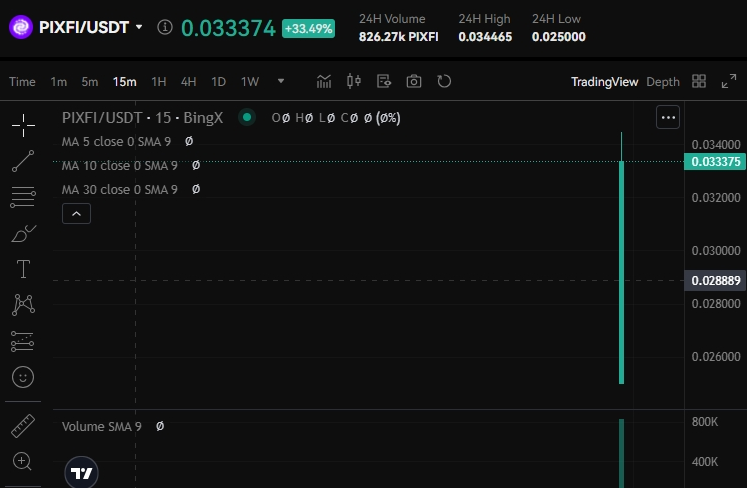The height and width of the screenshot is (488, 747).
Task: Select the trend line drawing tool
Action: (23, 161)
